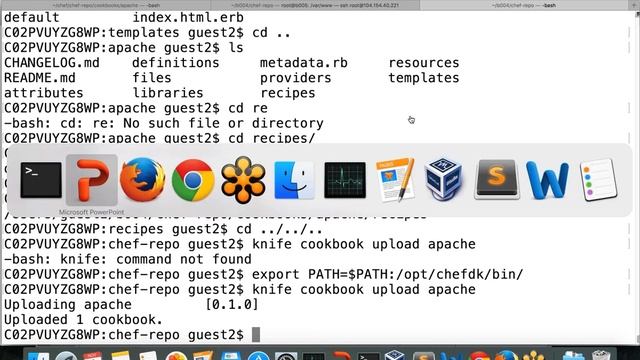Screen dimensions: 640x360
Task: Click the 'cd ..' command on templates prompt
Action: (271, 33)
